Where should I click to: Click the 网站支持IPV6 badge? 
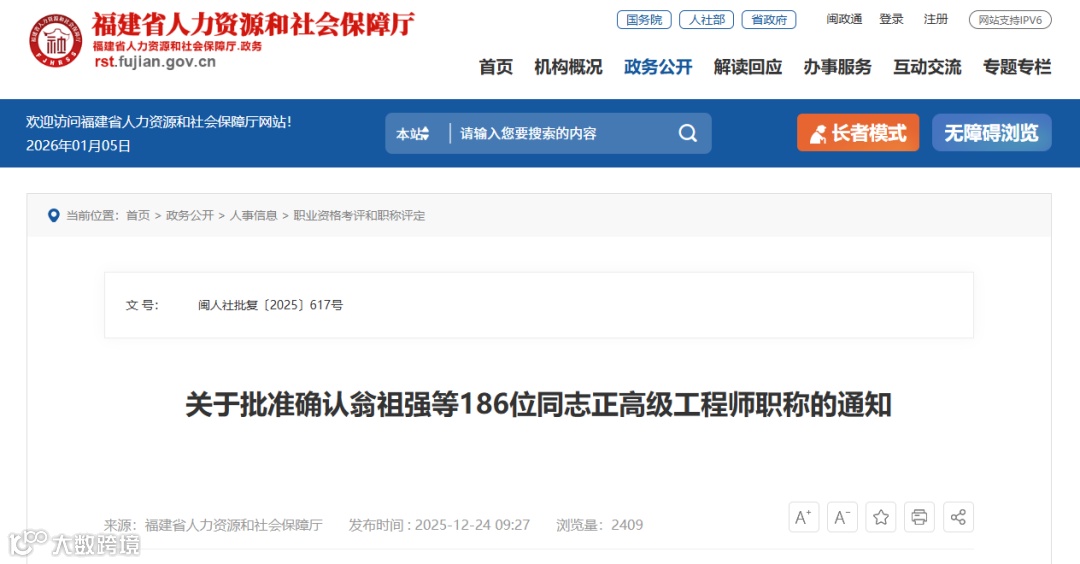tap(1010, 20)
